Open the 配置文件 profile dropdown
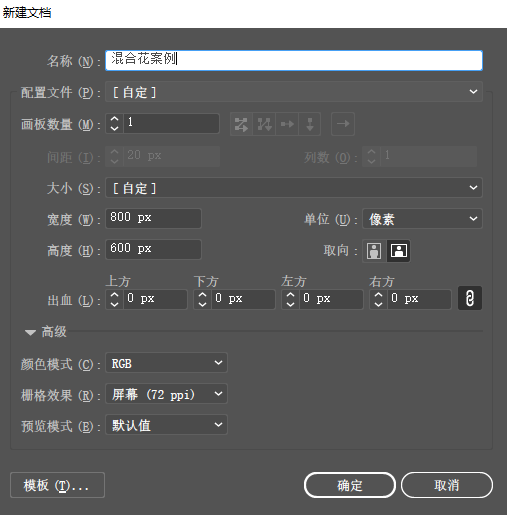 294,92
